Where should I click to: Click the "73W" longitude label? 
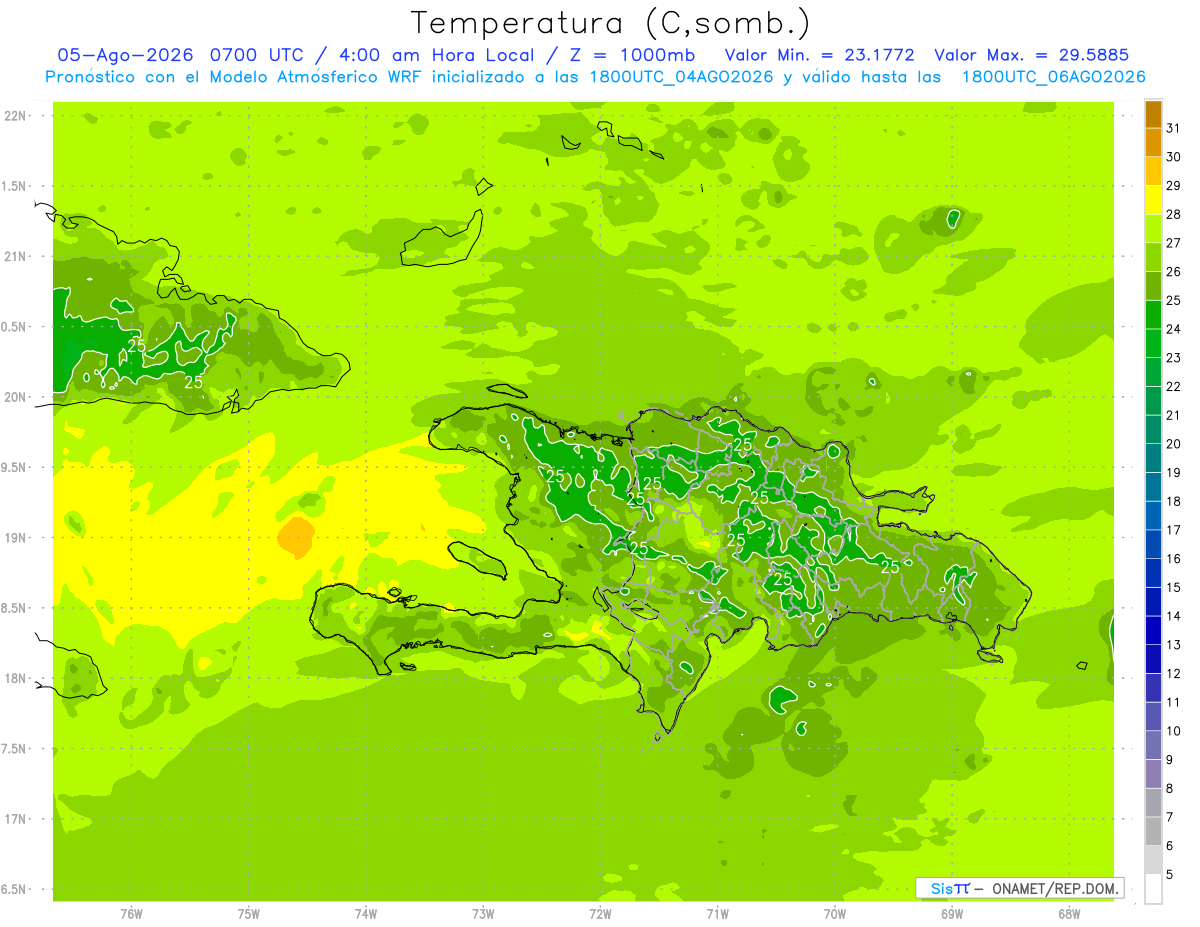tap(483, 913)
